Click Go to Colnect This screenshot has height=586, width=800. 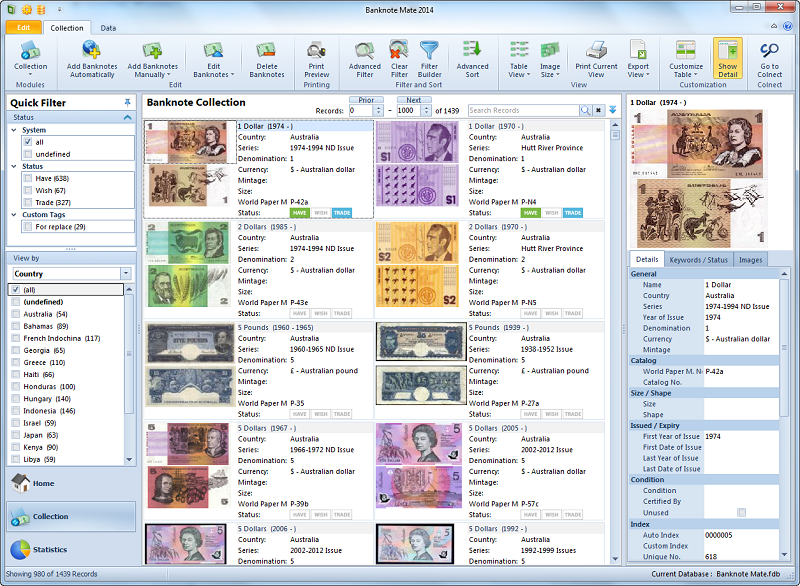[x=769, y=59]
